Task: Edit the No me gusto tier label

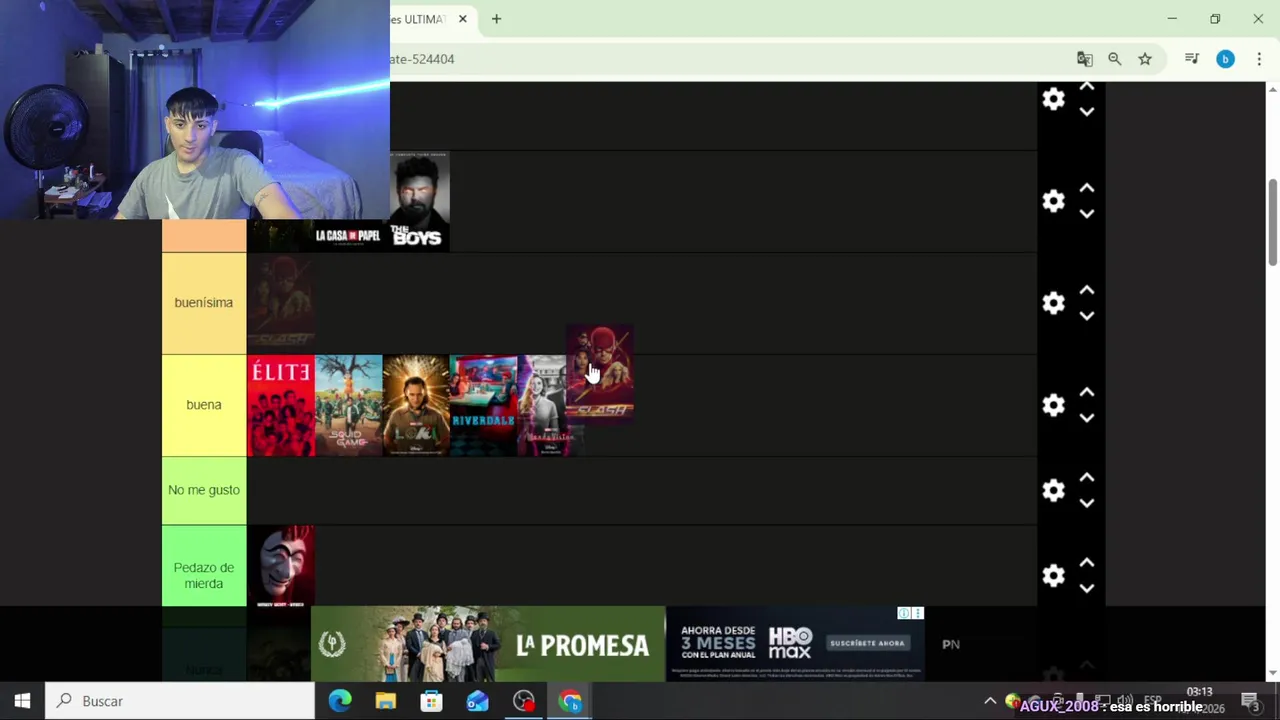Action: (204, 490)
